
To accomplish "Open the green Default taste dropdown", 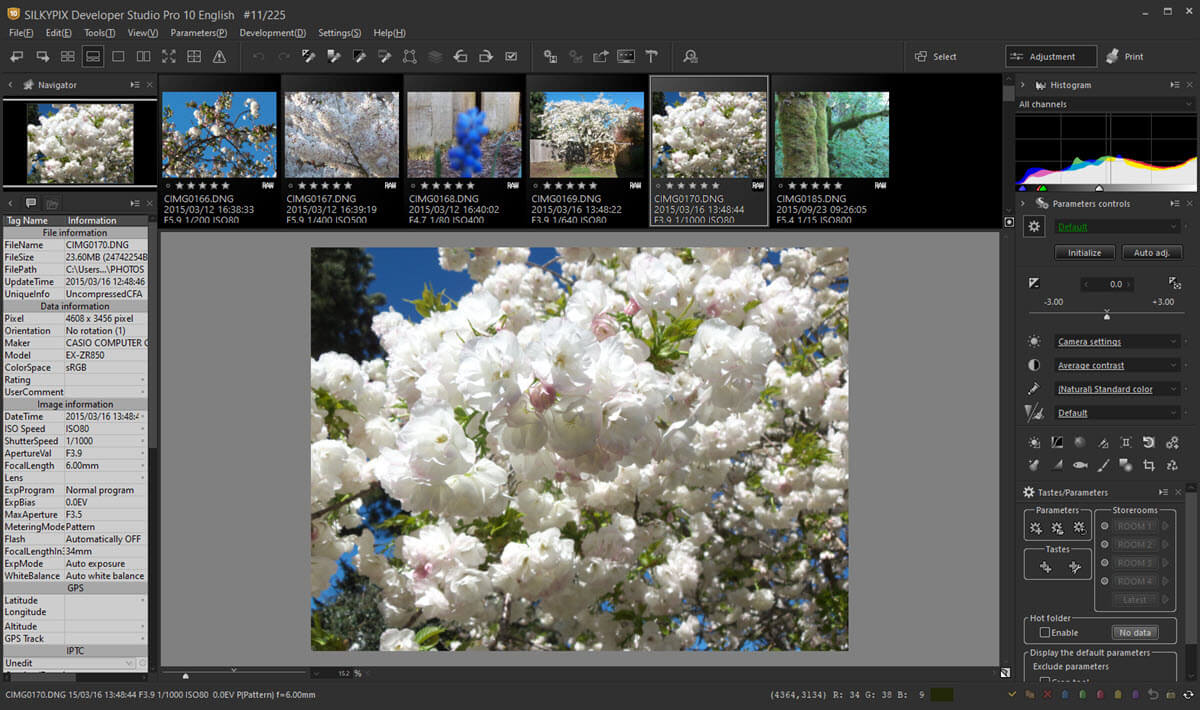I will [1118, 227].
